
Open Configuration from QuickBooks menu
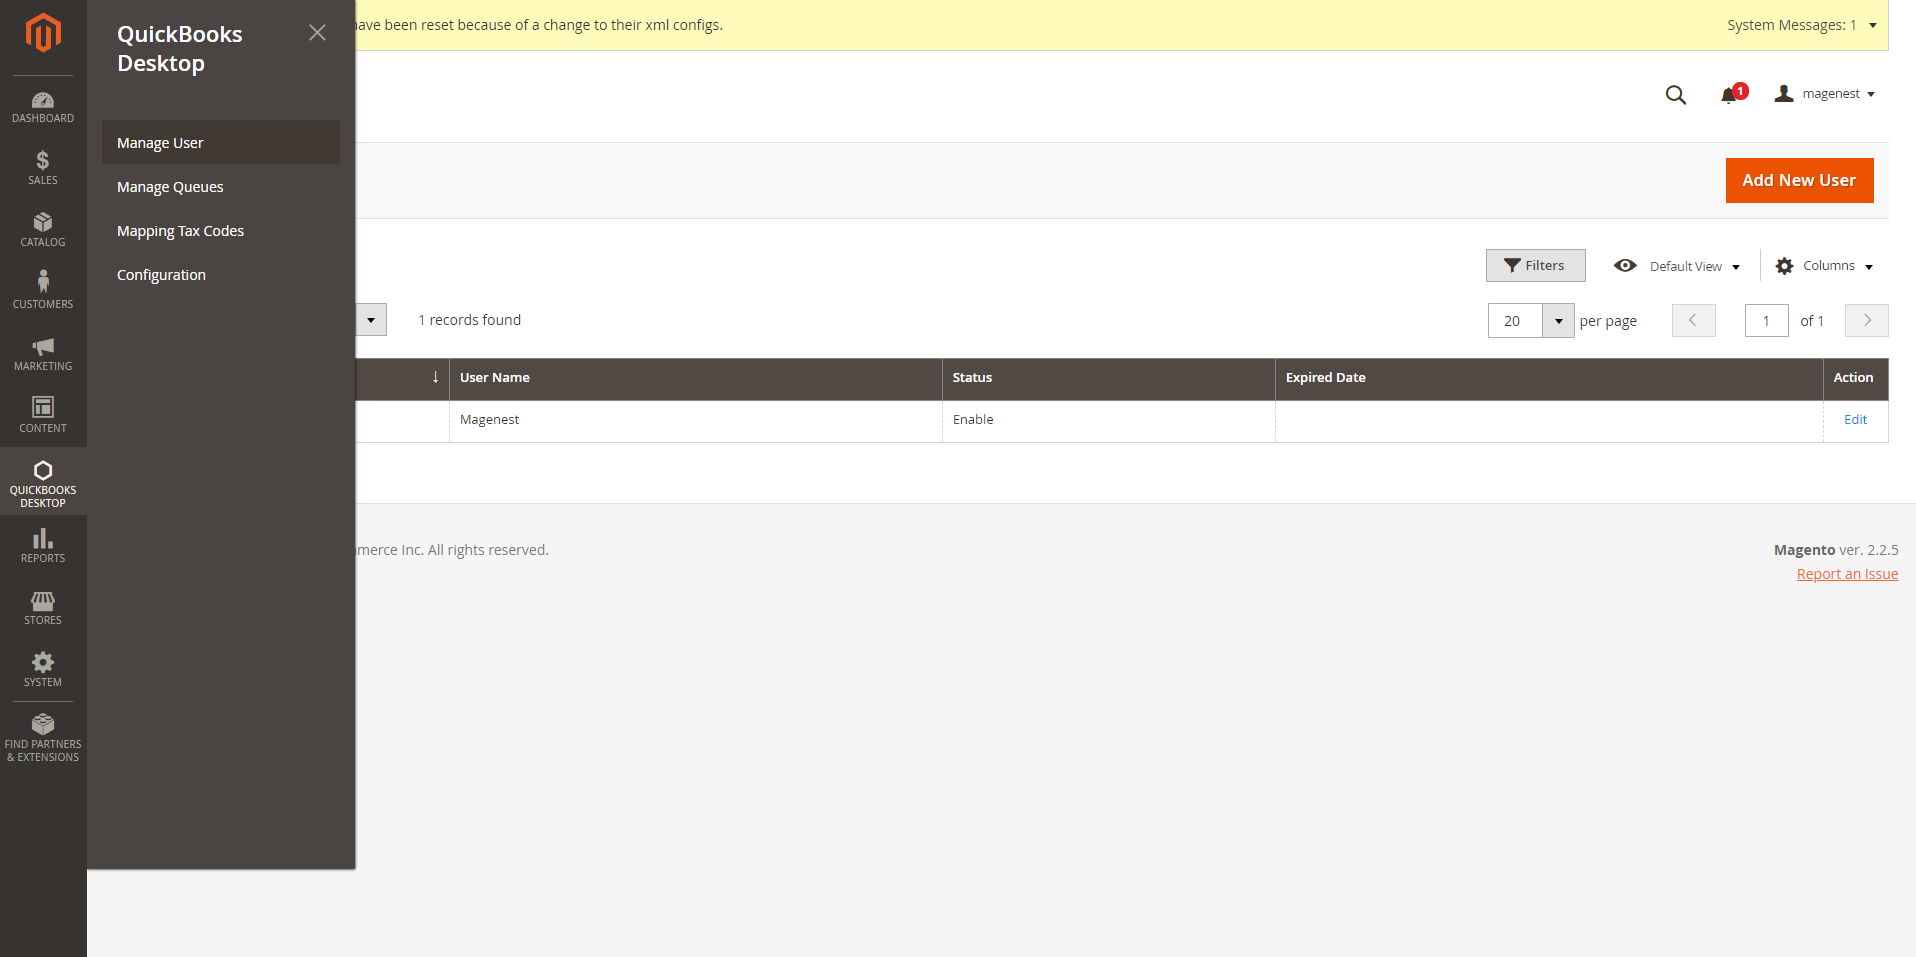[161, 275]
